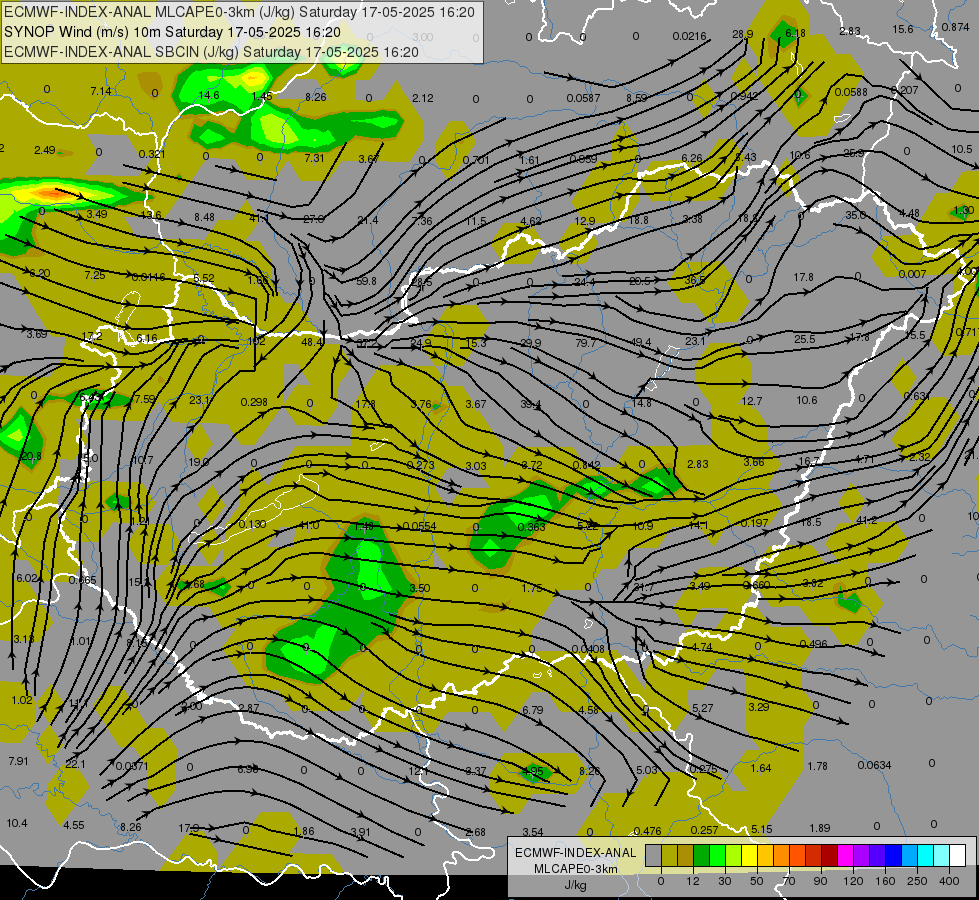This screenshot has height=900, width=979.
Task: Click the map value 7.91
Action: (18, 761)
